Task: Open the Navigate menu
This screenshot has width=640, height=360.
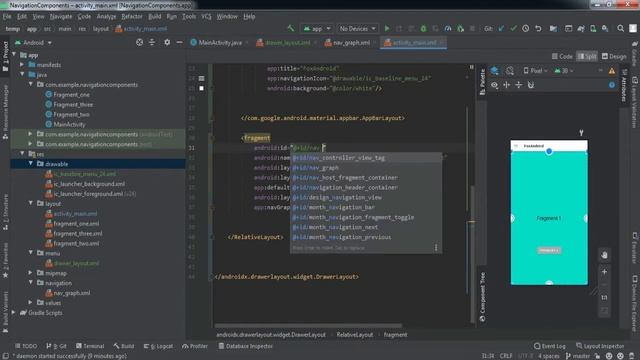Action: 61,17
